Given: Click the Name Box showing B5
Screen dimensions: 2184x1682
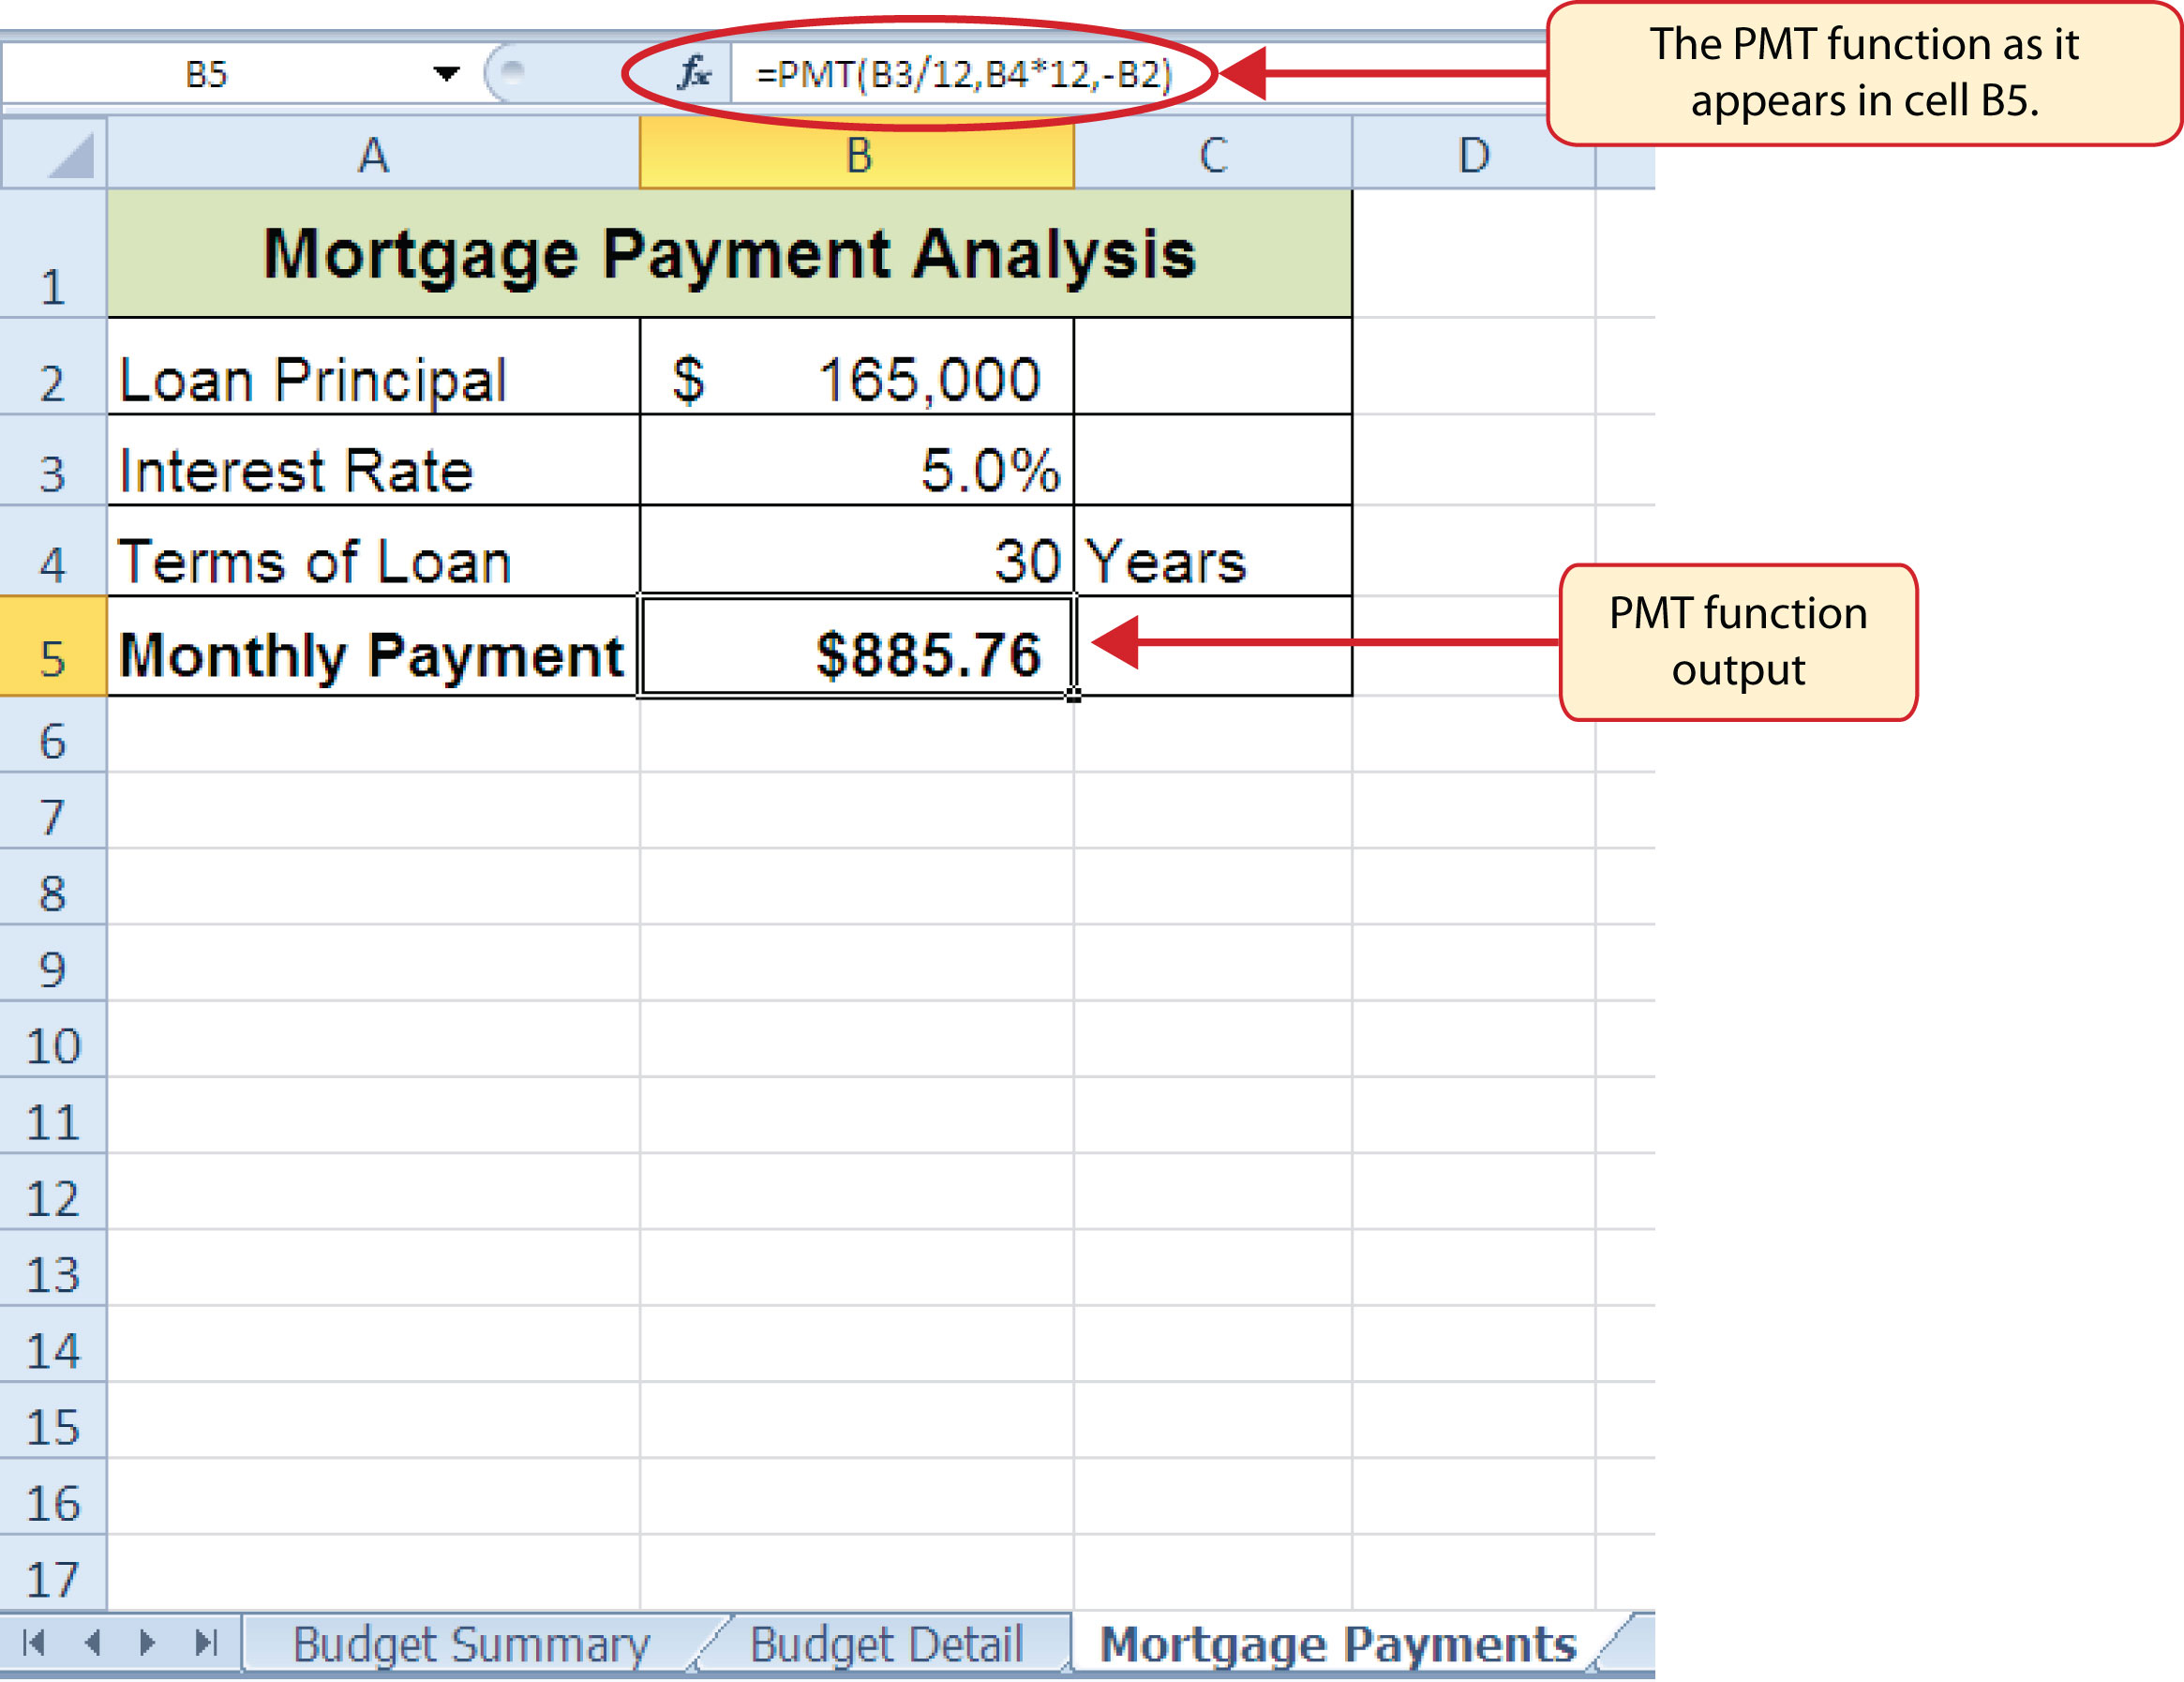Looking at the screenshot, I should coord(207,74).
